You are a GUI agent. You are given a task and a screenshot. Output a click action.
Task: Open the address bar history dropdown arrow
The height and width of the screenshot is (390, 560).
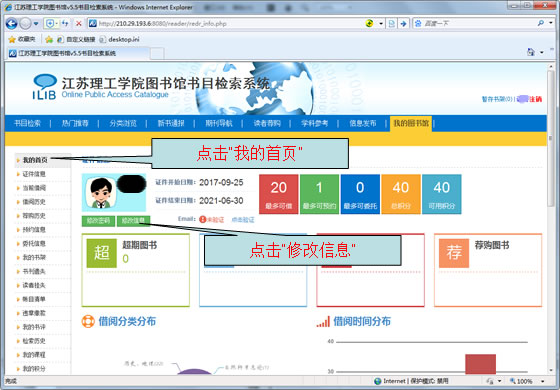pos(381,24)
